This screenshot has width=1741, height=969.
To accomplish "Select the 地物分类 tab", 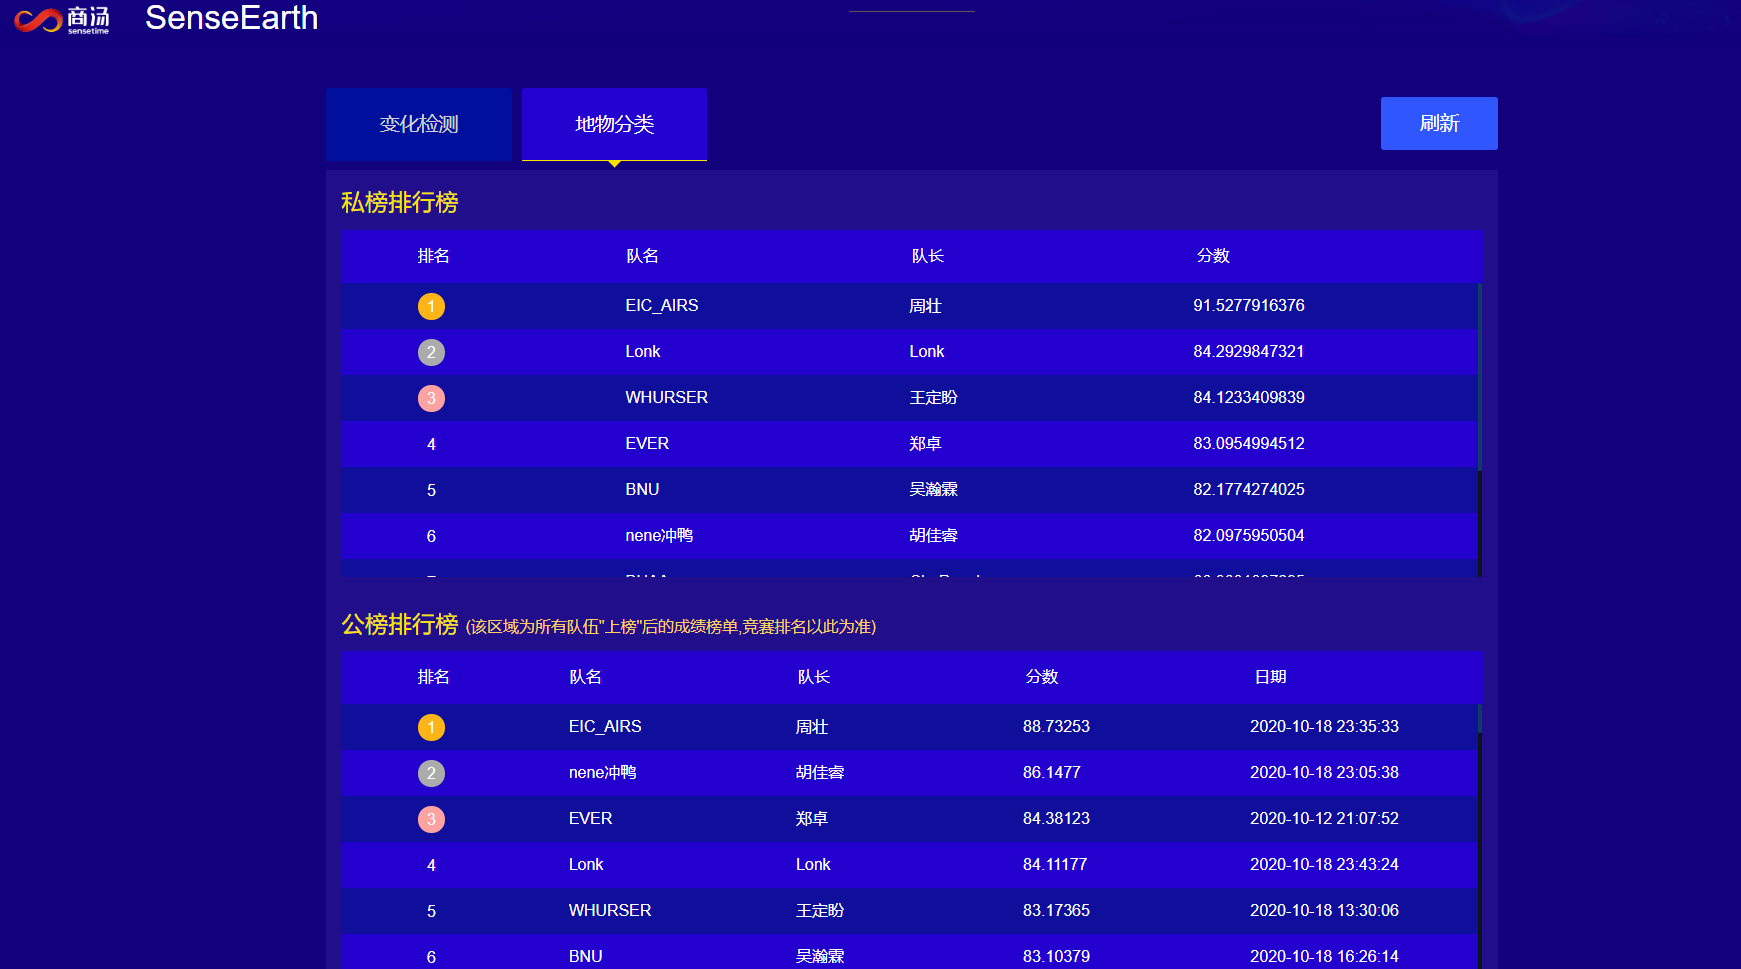I will click(614, 124).
